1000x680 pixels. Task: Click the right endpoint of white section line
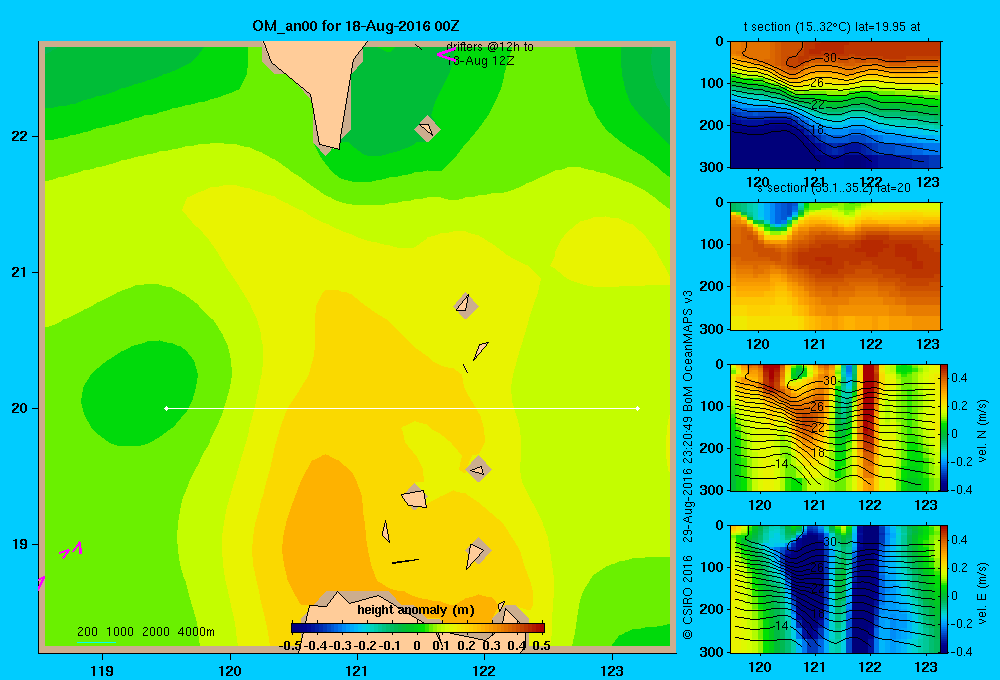coord(638,408)
